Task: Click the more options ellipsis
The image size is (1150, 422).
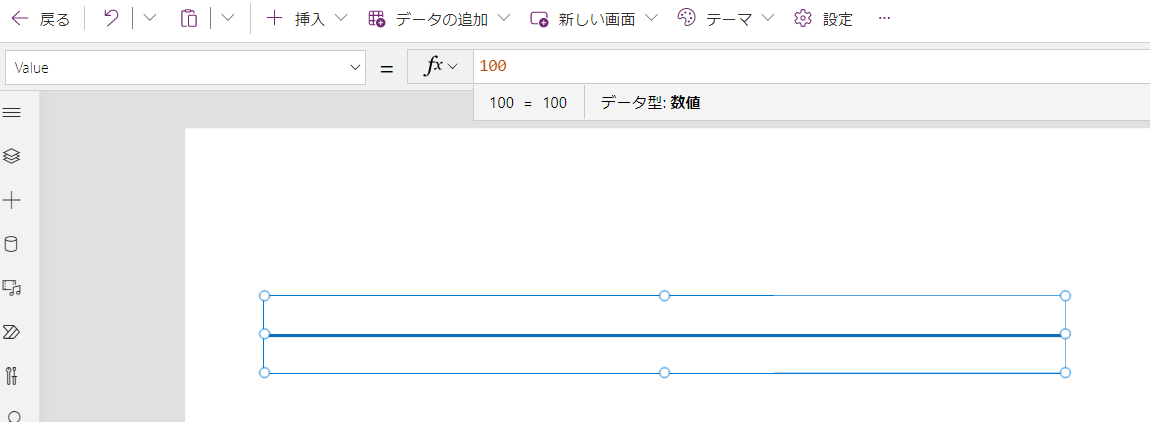Action: (884, 19)
